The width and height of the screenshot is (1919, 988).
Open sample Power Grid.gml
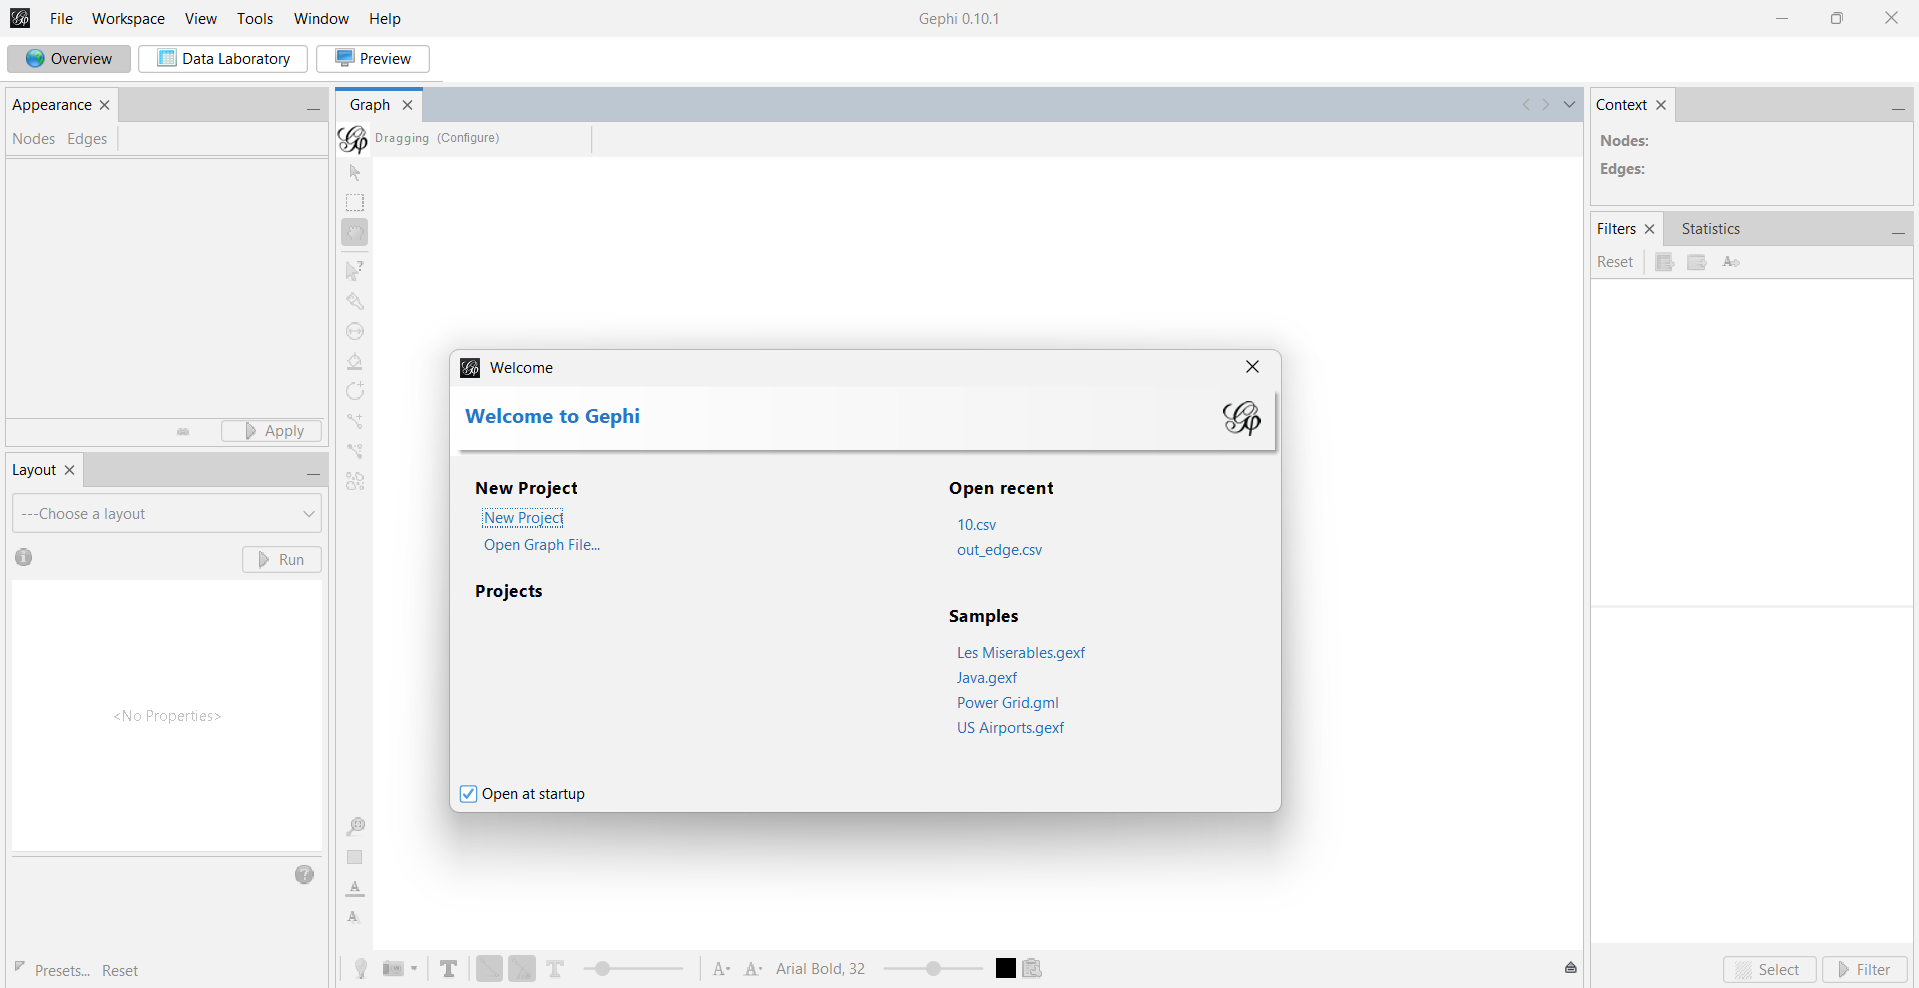pos(1008,703)
